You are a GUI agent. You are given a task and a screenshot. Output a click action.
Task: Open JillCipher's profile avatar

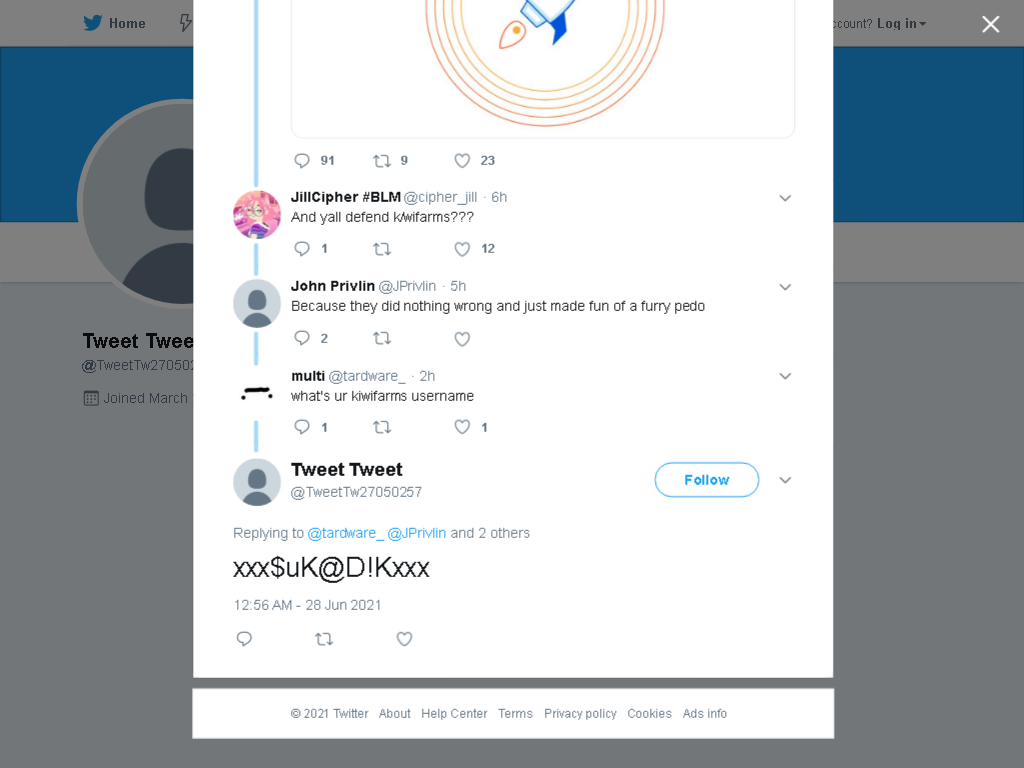click(257, 214)
